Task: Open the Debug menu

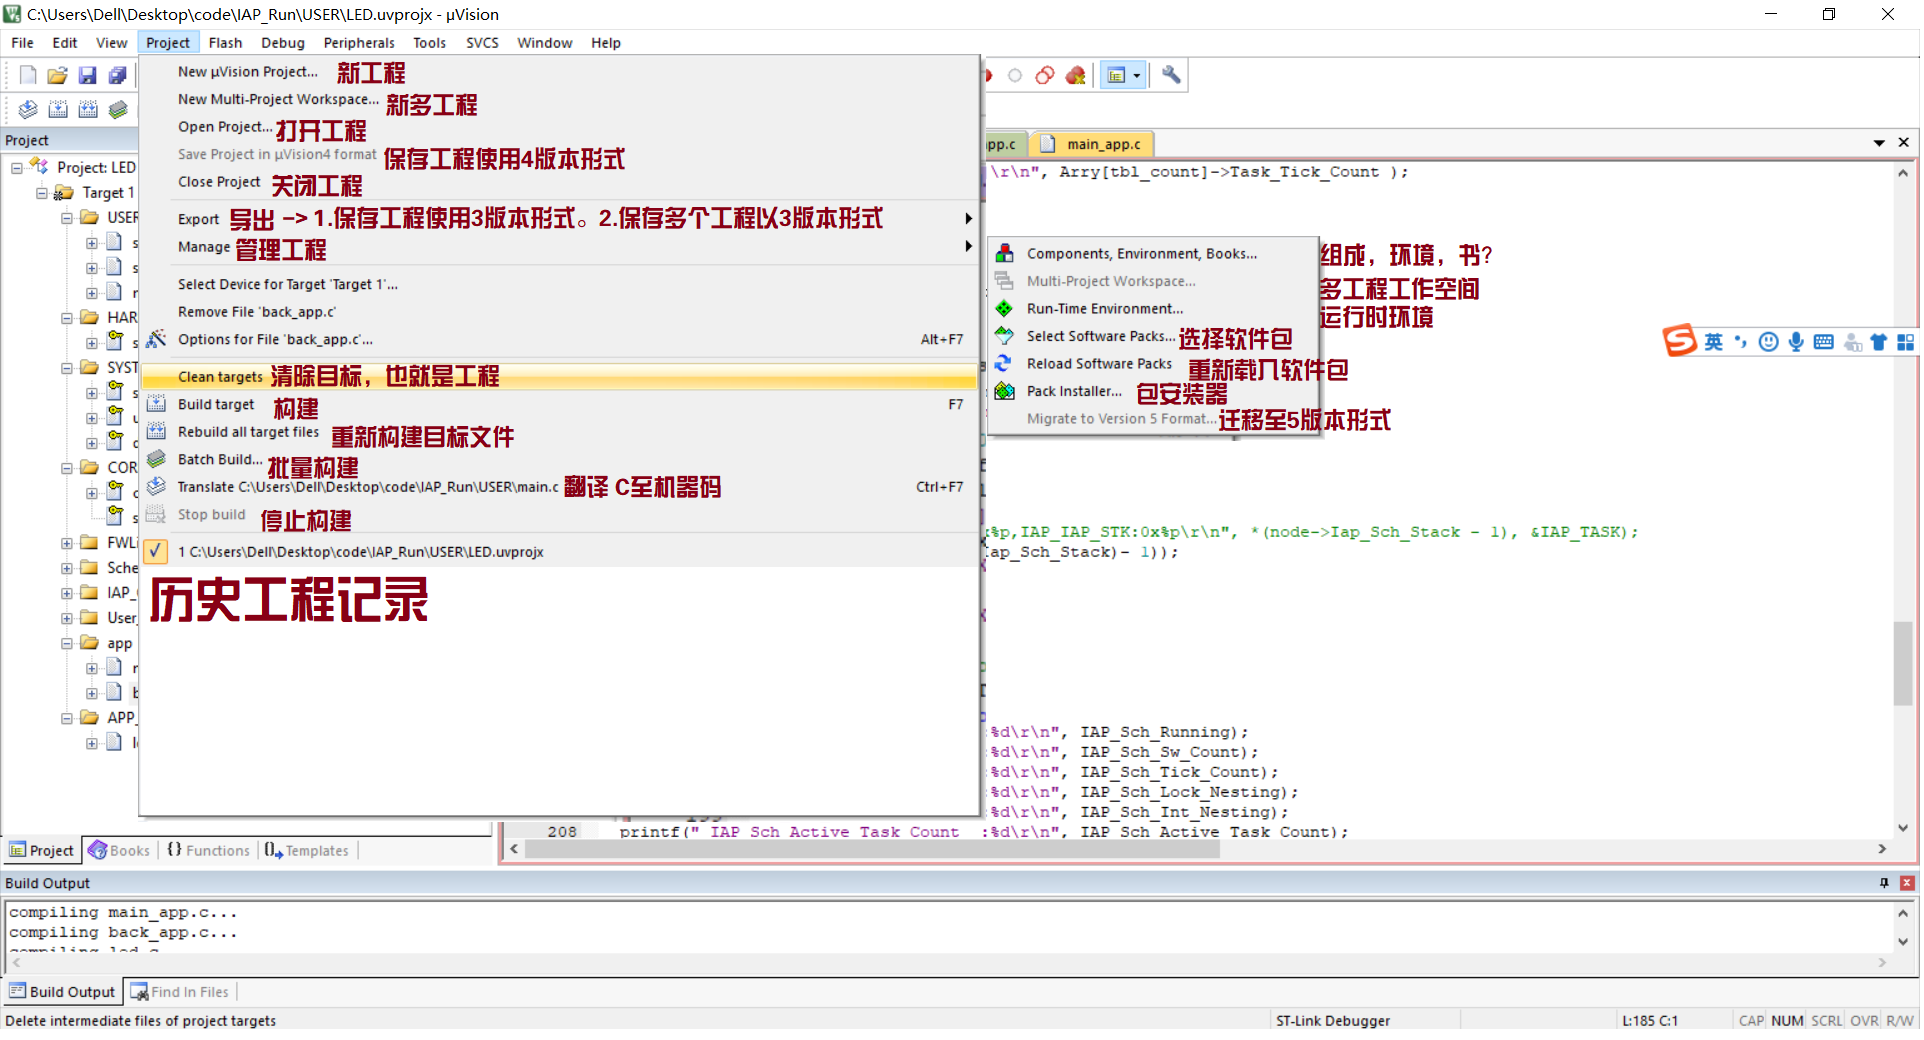Action: coord(283,43)
